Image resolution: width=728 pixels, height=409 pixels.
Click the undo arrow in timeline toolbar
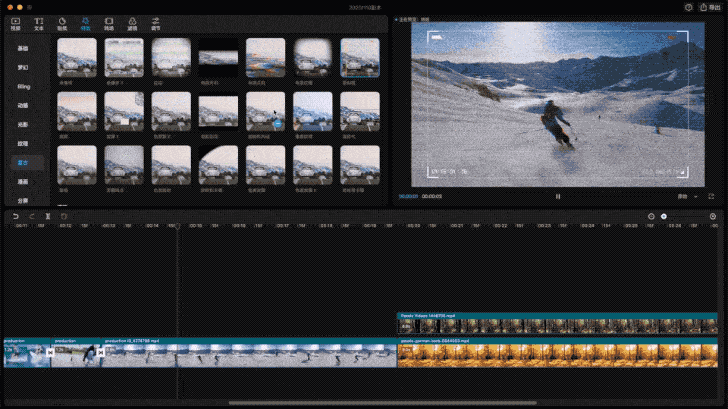(x=15, y=216)
